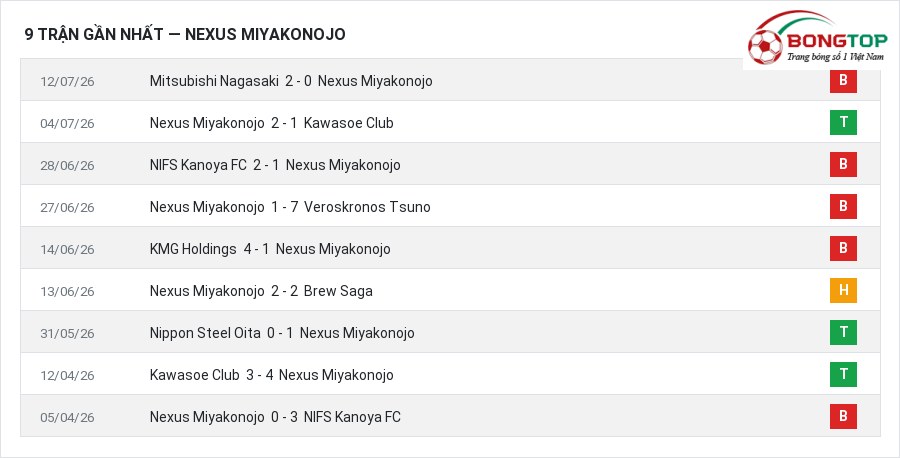Click the red B badge for 12/07/26 match
Screen dimensions: 900x458
(x=843, y=80)
